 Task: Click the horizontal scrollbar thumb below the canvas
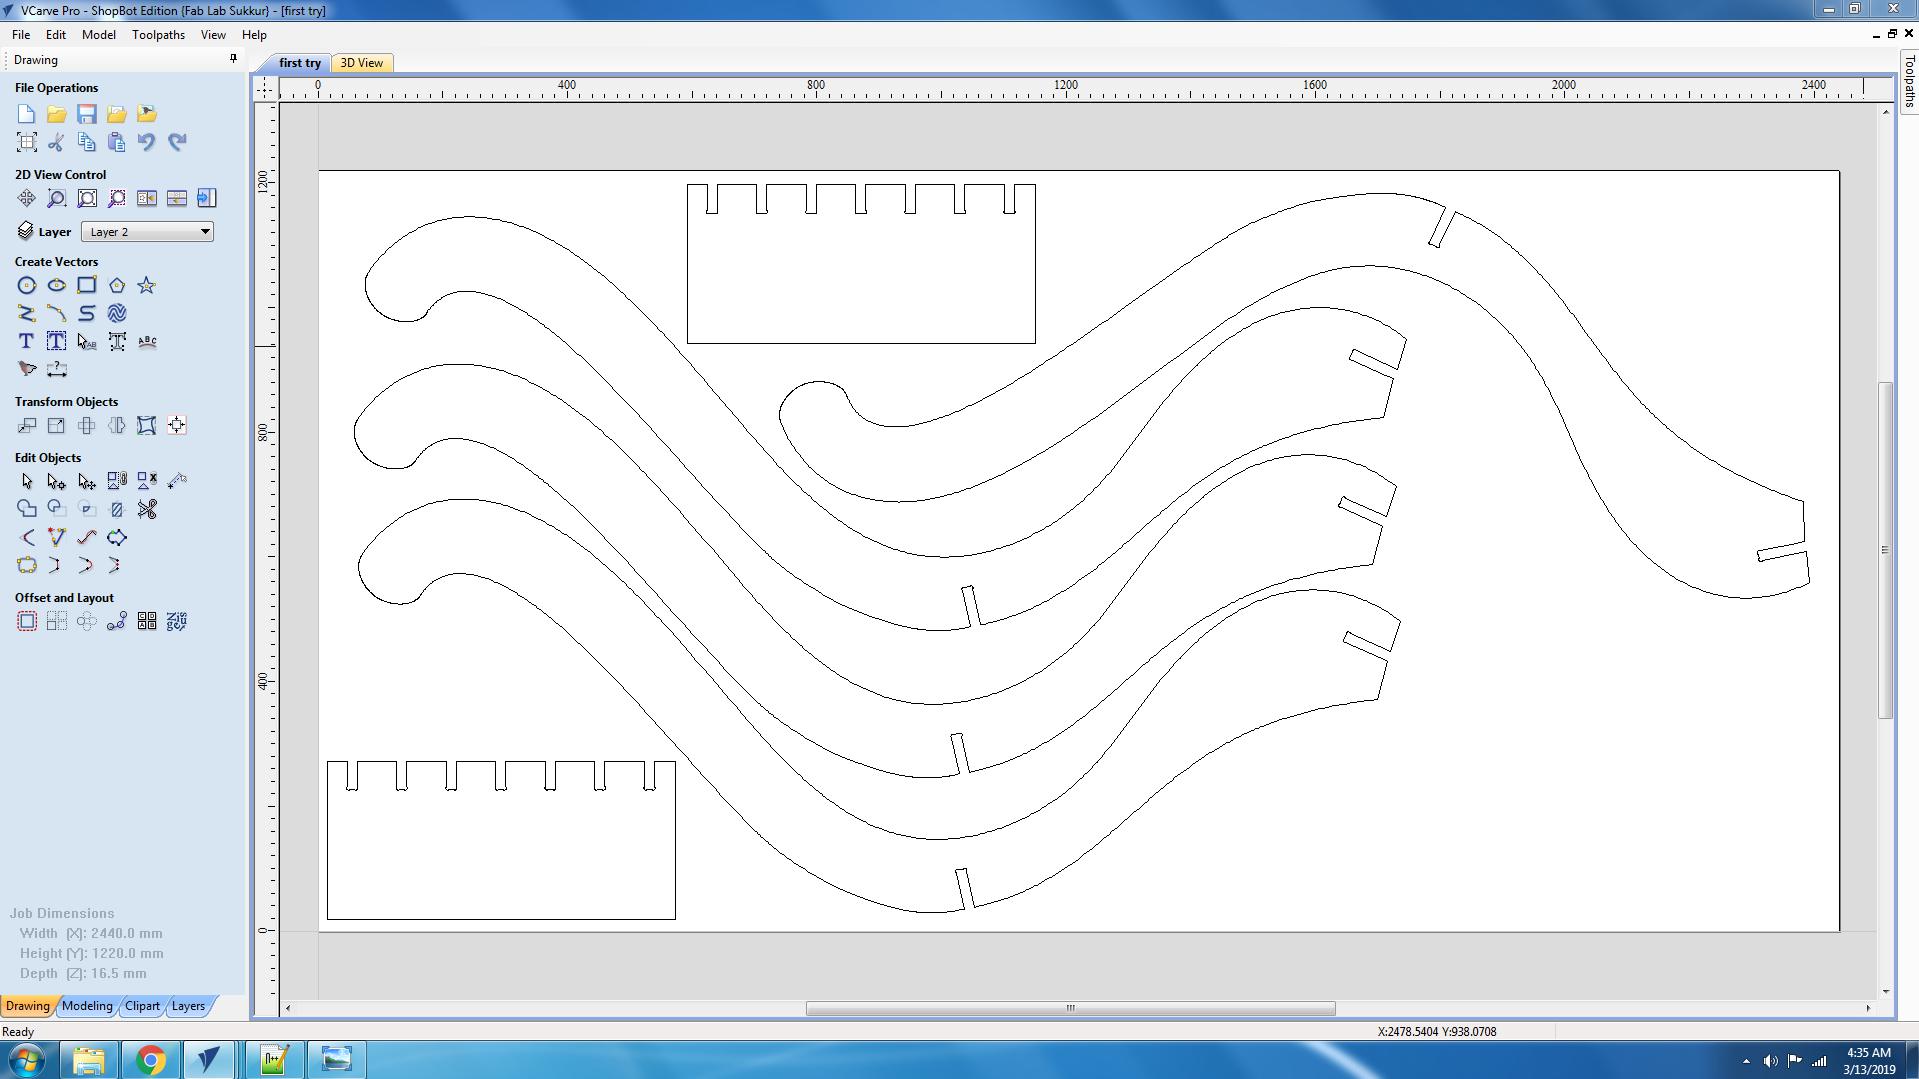pos(1071,1008)
